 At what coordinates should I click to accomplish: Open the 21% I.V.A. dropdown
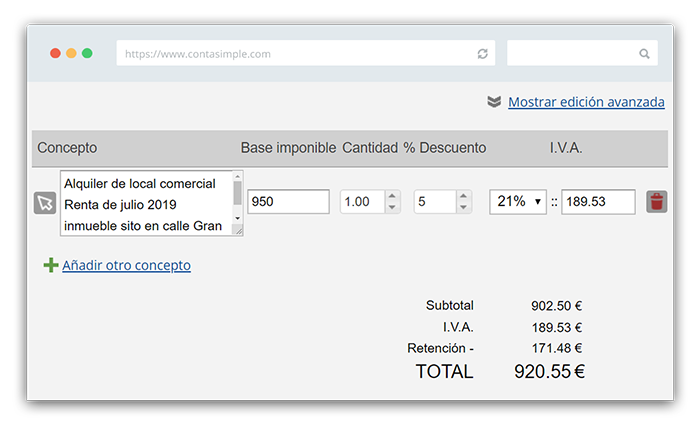[518, 202]
